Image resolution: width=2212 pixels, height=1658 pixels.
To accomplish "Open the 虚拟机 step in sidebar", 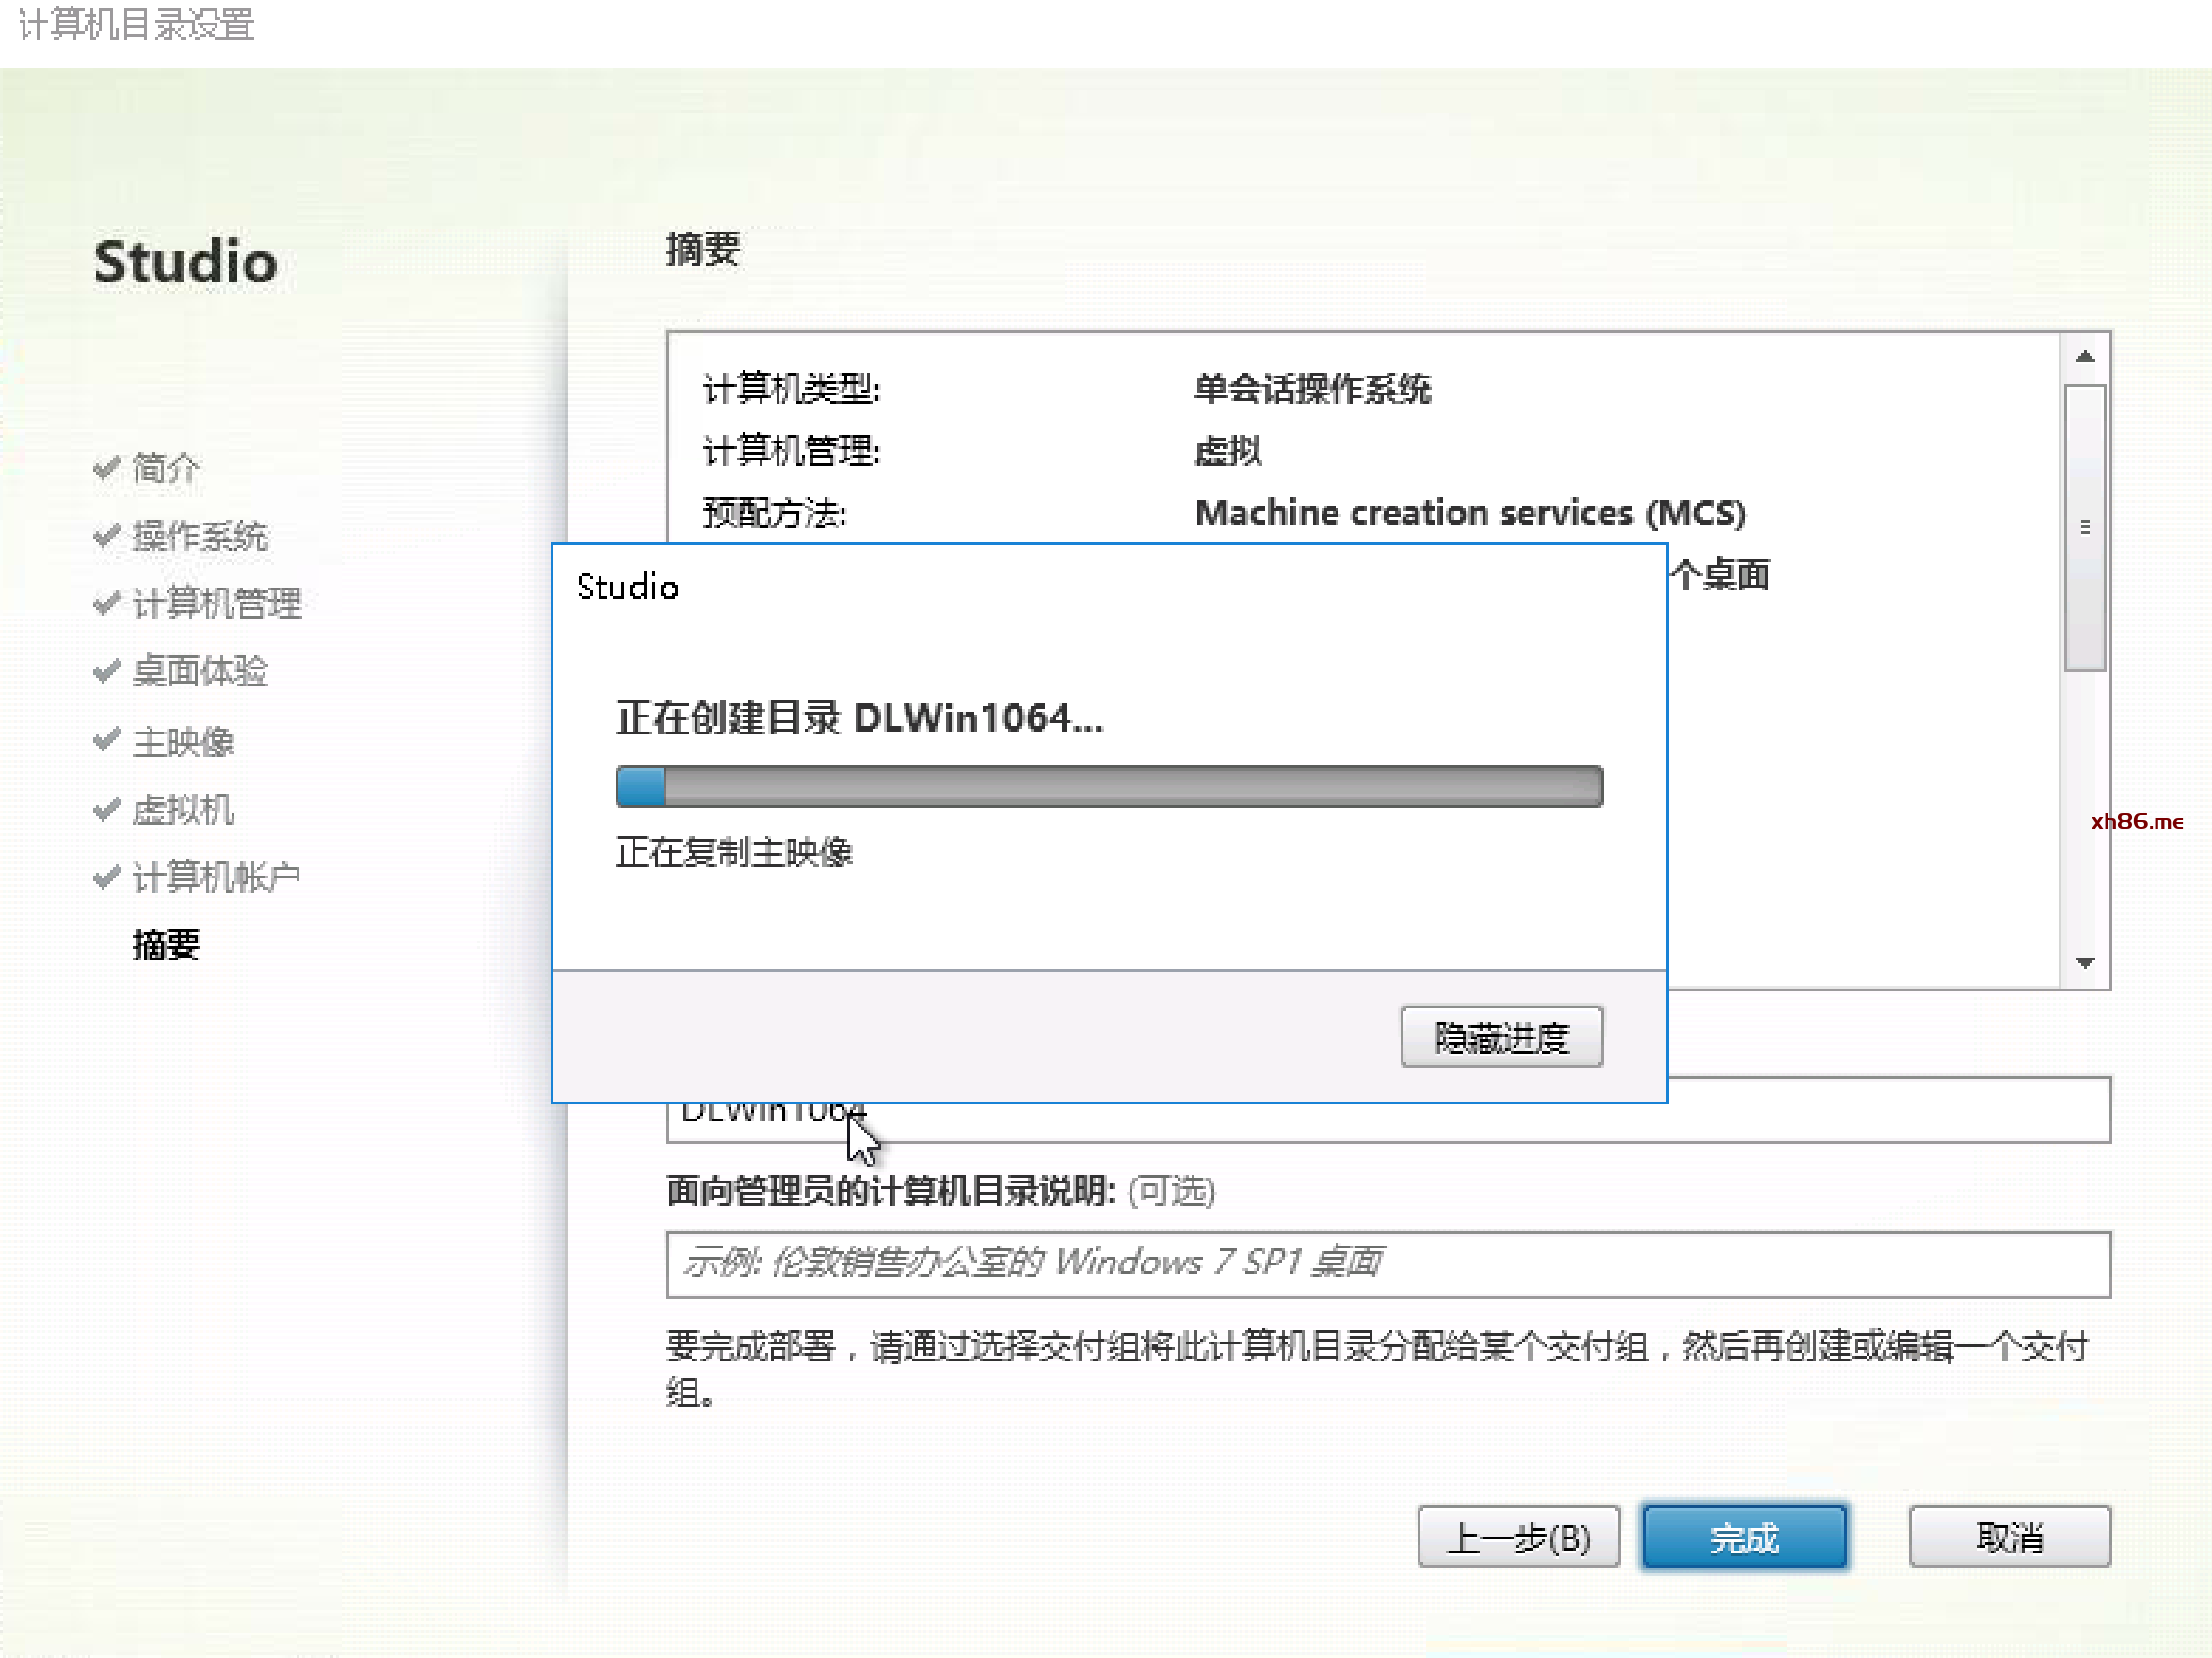I will click(183, 809).
